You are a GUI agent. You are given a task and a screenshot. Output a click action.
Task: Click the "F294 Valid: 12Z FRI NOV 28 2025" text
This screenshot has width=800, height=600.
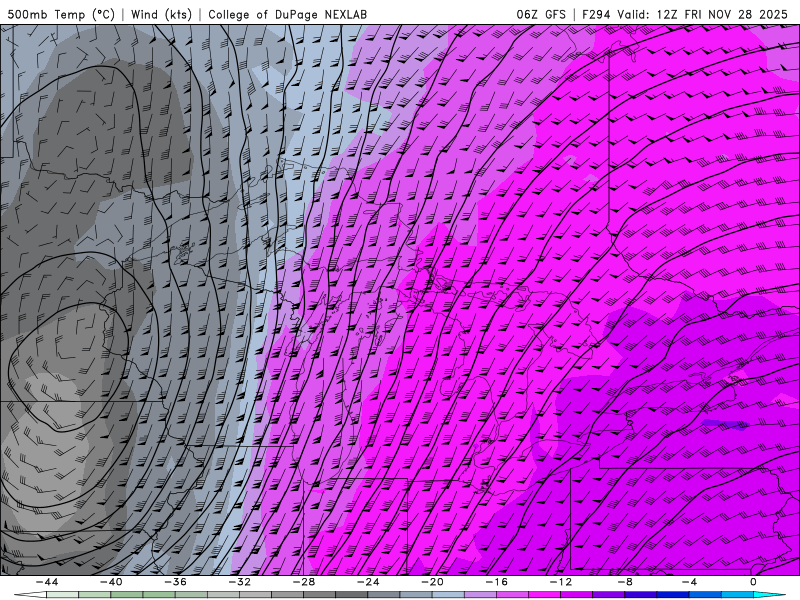click(x=685, y=14)
